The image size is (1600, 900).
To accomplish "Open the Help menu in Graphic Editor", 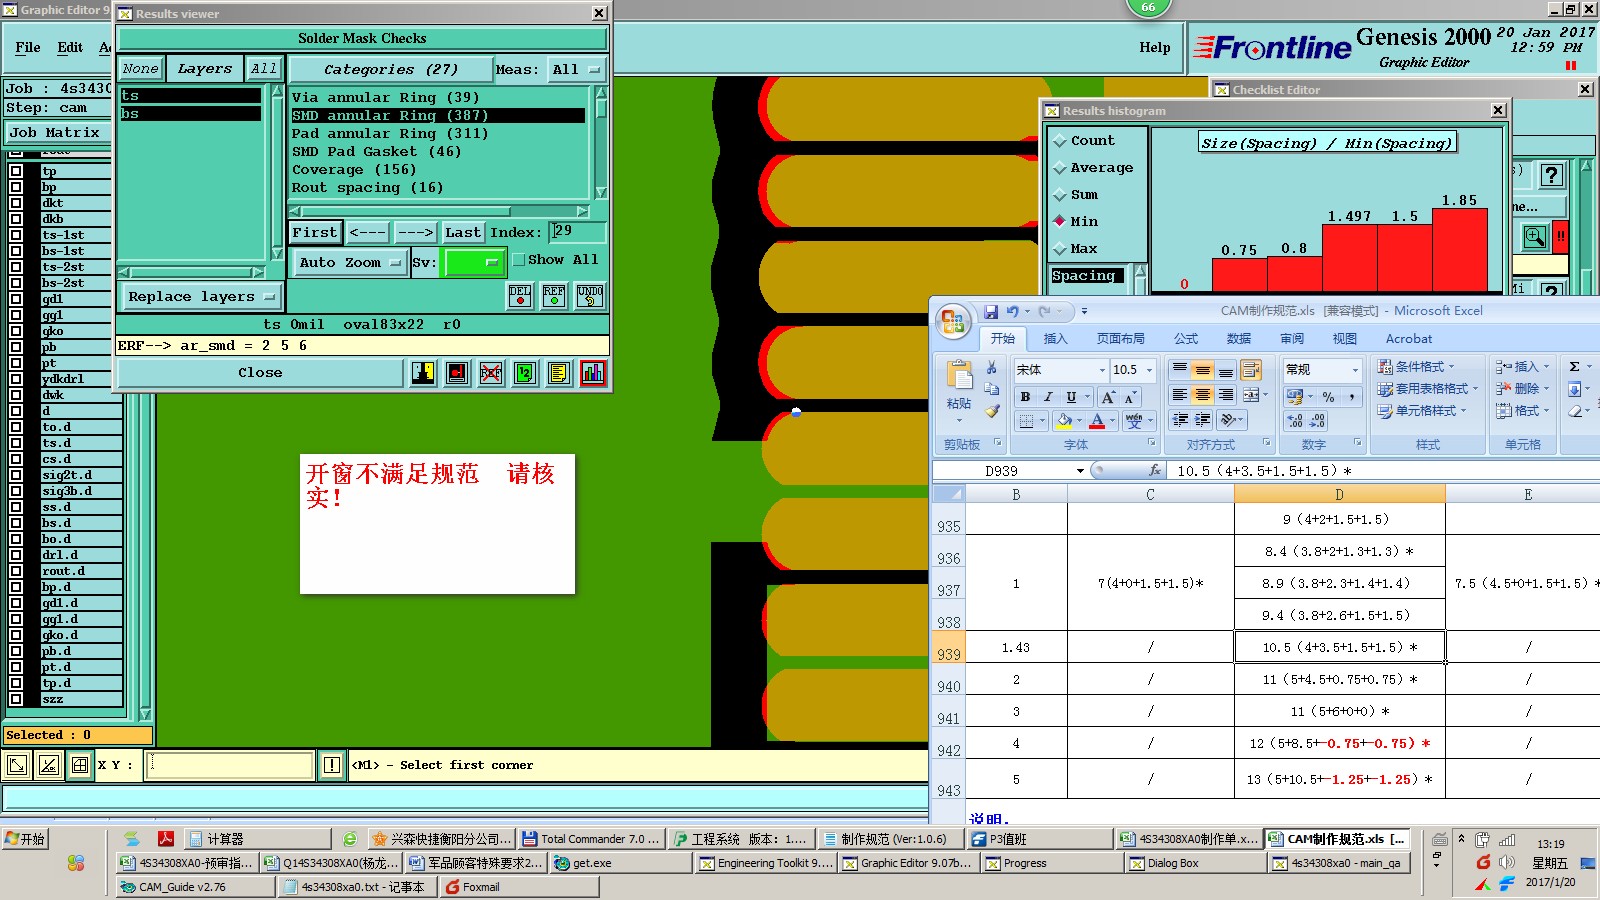I will (x=1154, y=47).
